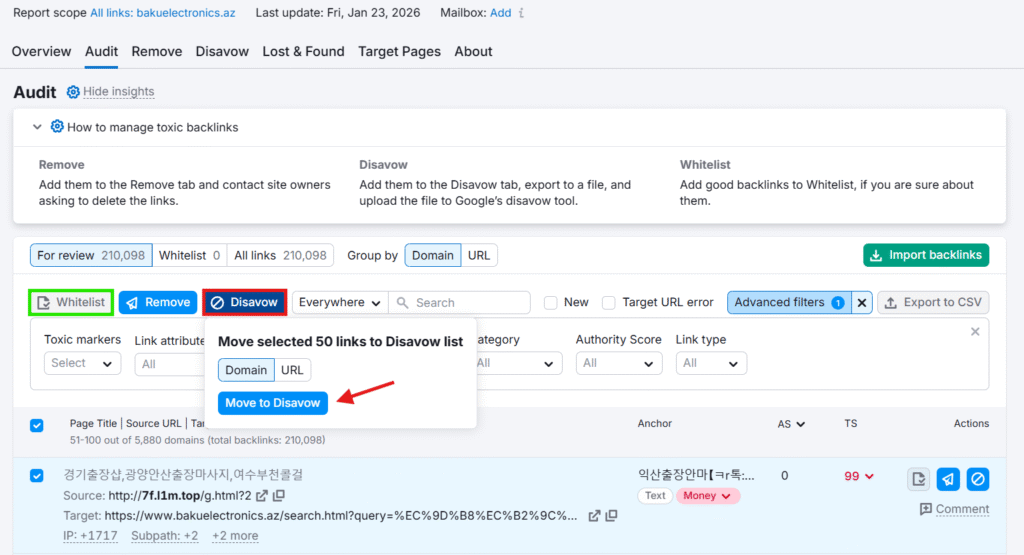Click the Text anchor tag
This screenshot has width=1024, height=555.
[655, 496]
